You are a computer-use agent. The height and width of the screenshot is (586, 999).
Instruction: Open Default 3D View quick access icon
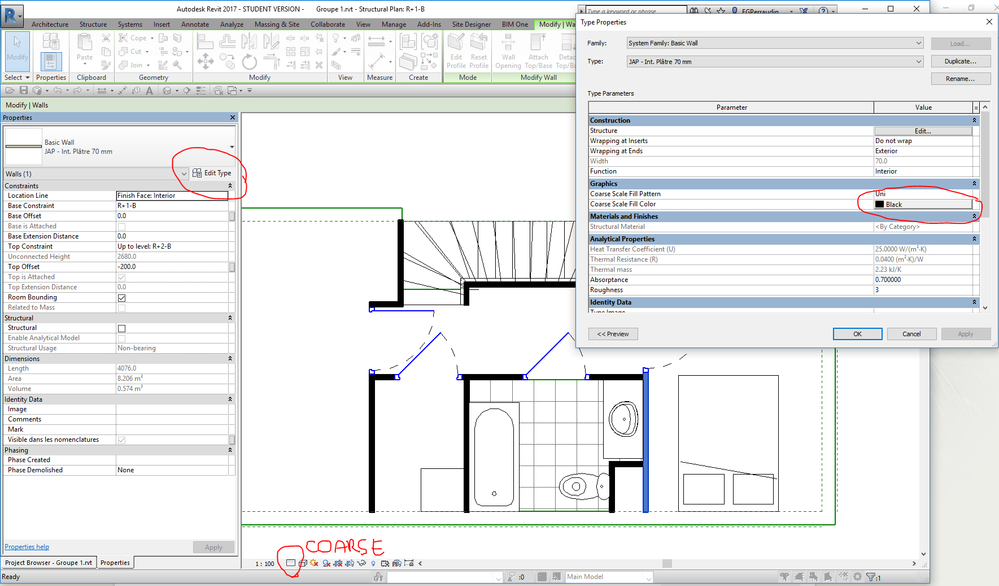tap(168, 90)
